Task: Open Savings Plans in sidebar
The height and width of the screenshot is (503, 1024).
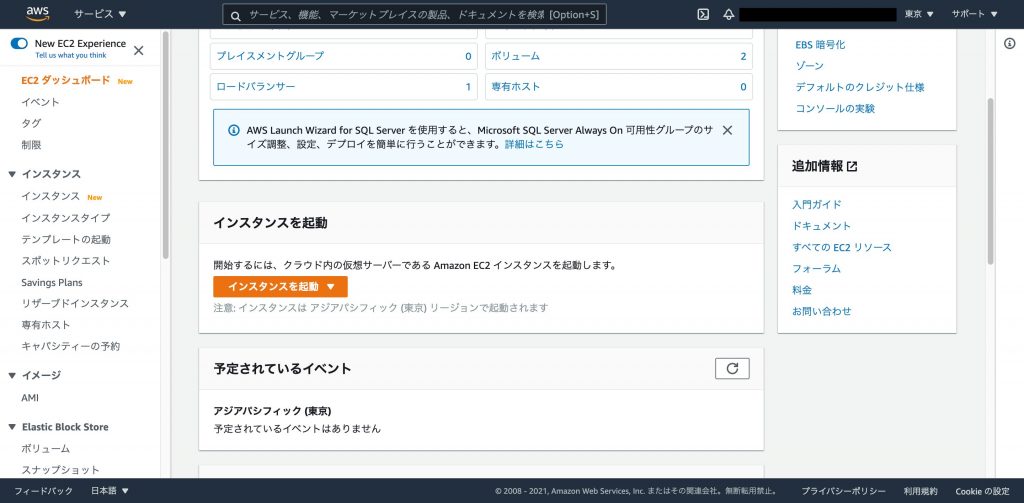Action: [x=52, y=283]
